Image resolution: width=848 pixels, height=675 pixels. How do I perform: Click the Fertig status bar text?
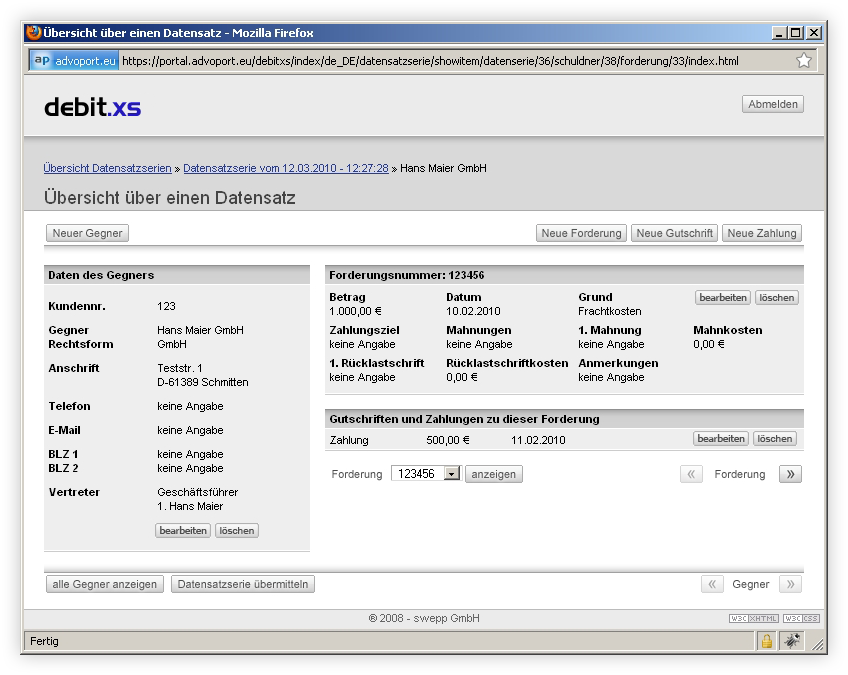click(x=44, y=641)
